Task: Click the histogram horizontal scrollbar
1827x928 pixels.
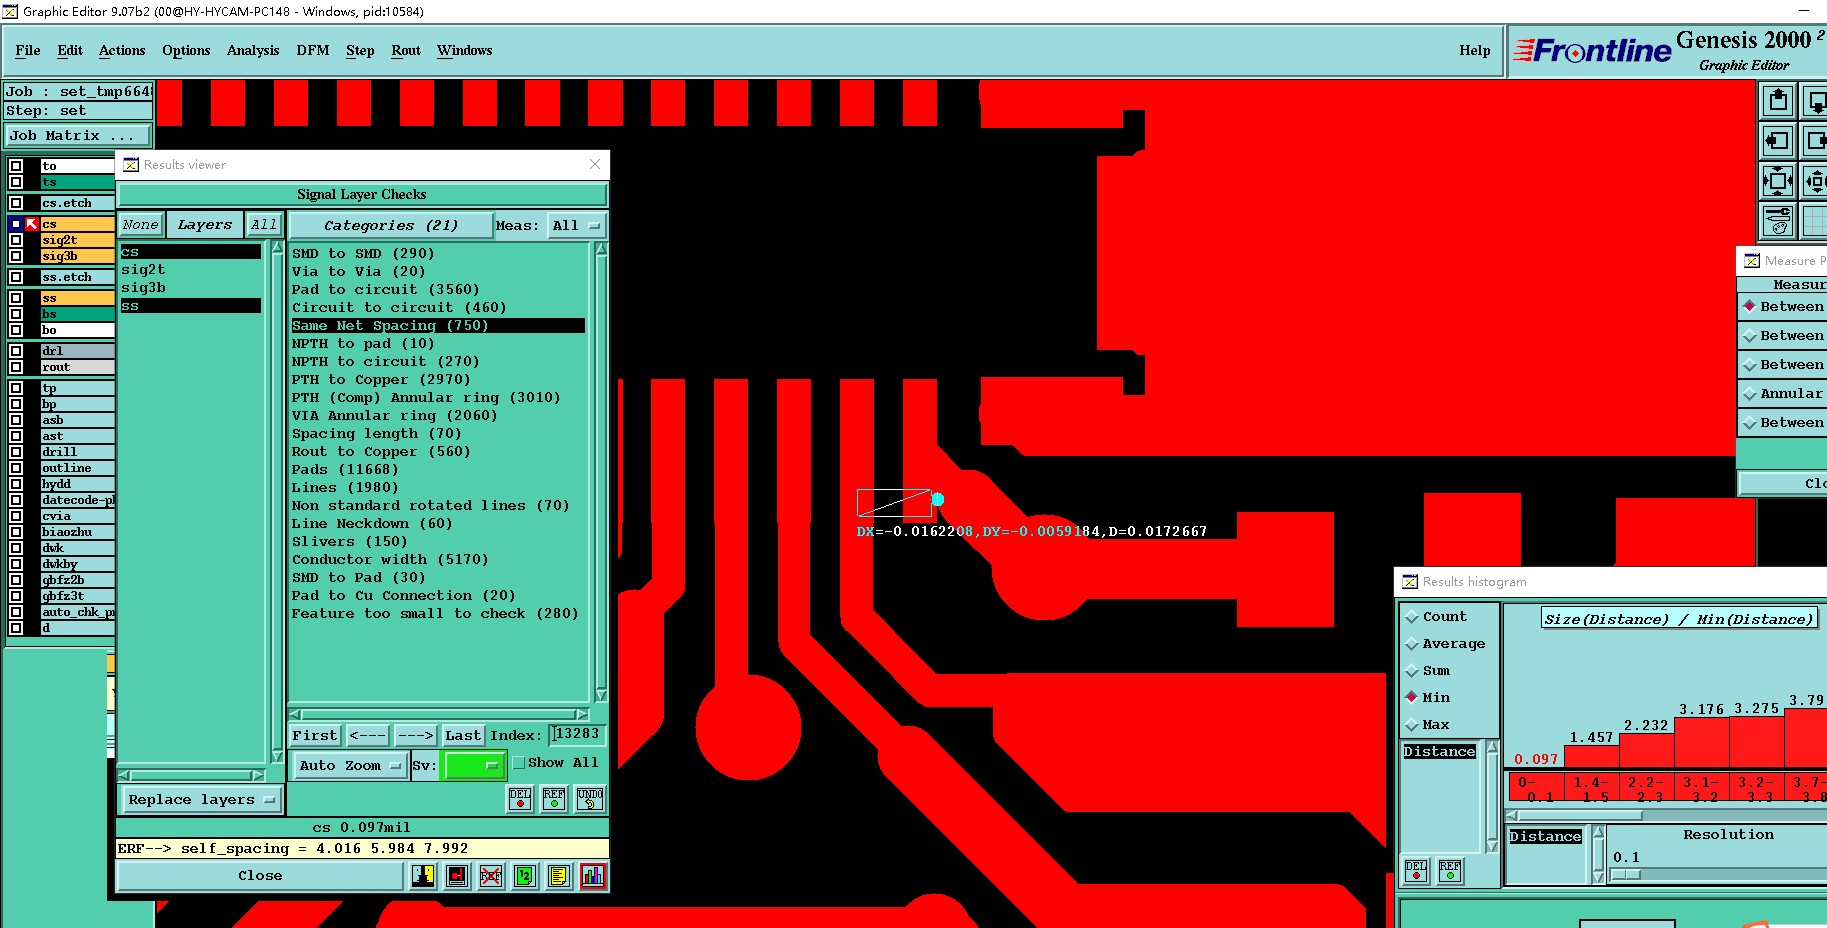Action: [x=1667, y=816]
